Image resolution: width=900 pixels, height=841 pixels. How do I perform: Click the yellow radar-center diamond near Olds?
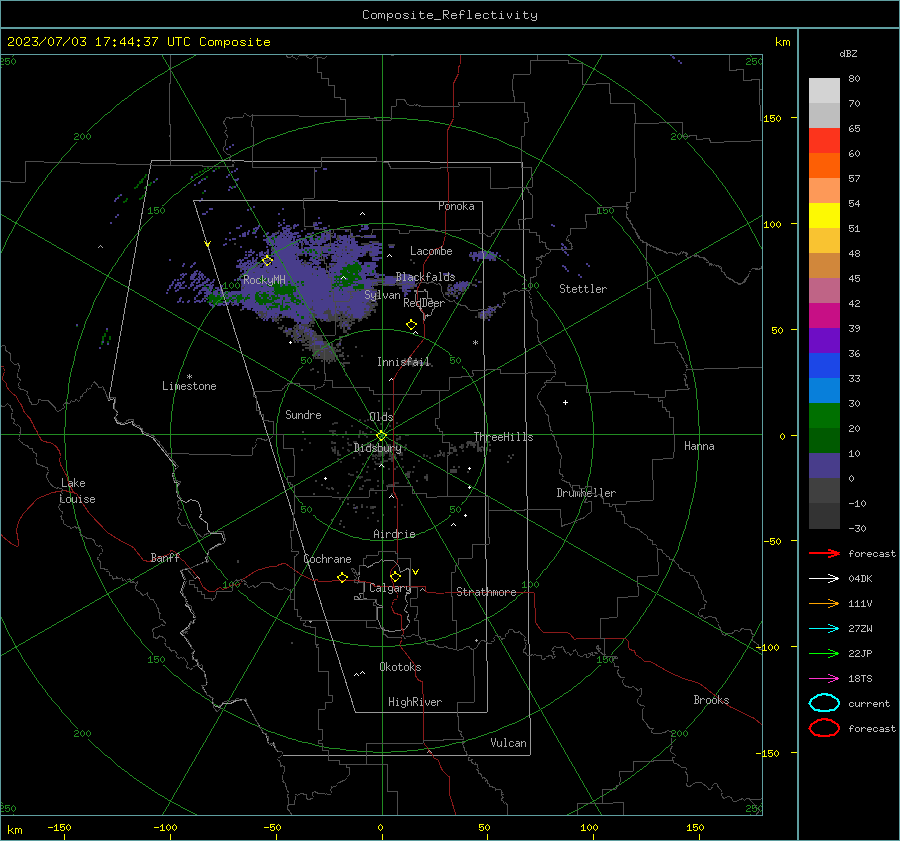point(382,435)
